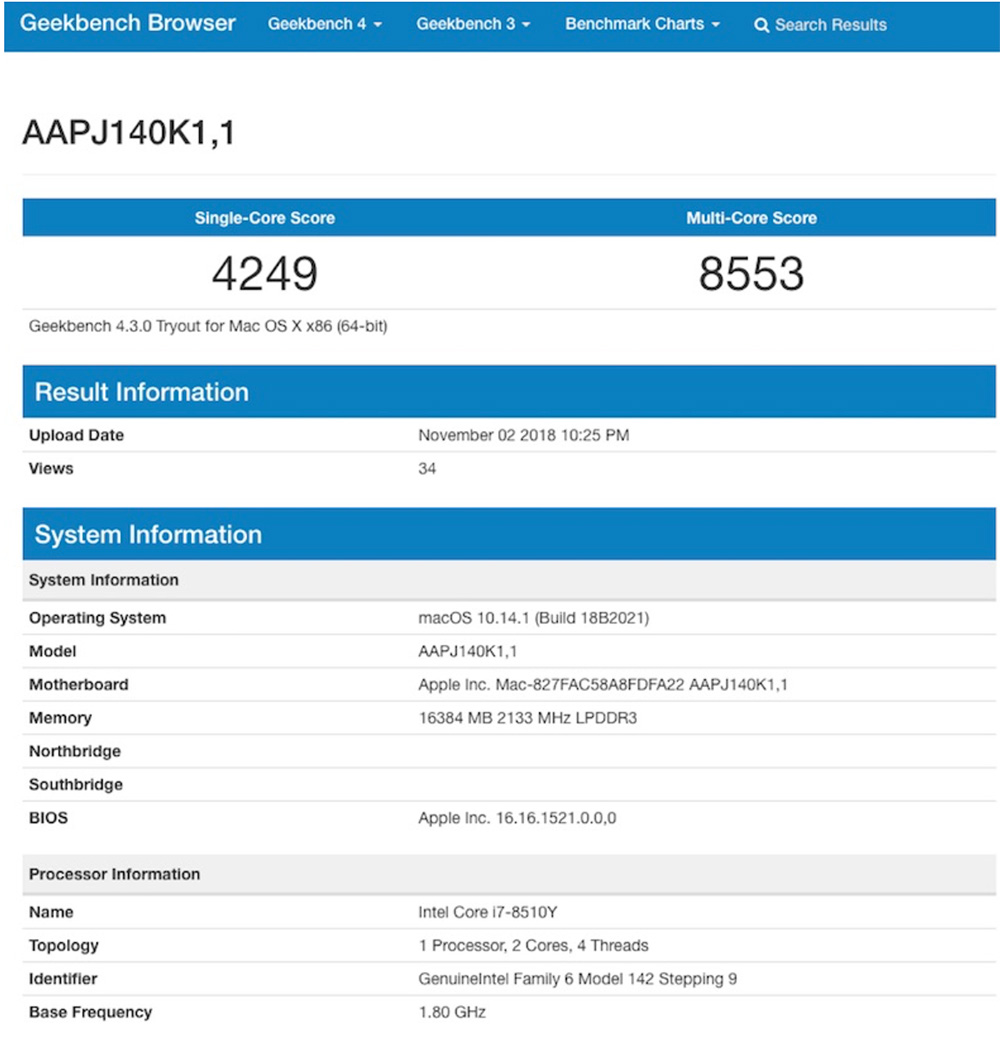Click the blue System Information section banner
The image size is (1000, 1048).
pos(148,534)
